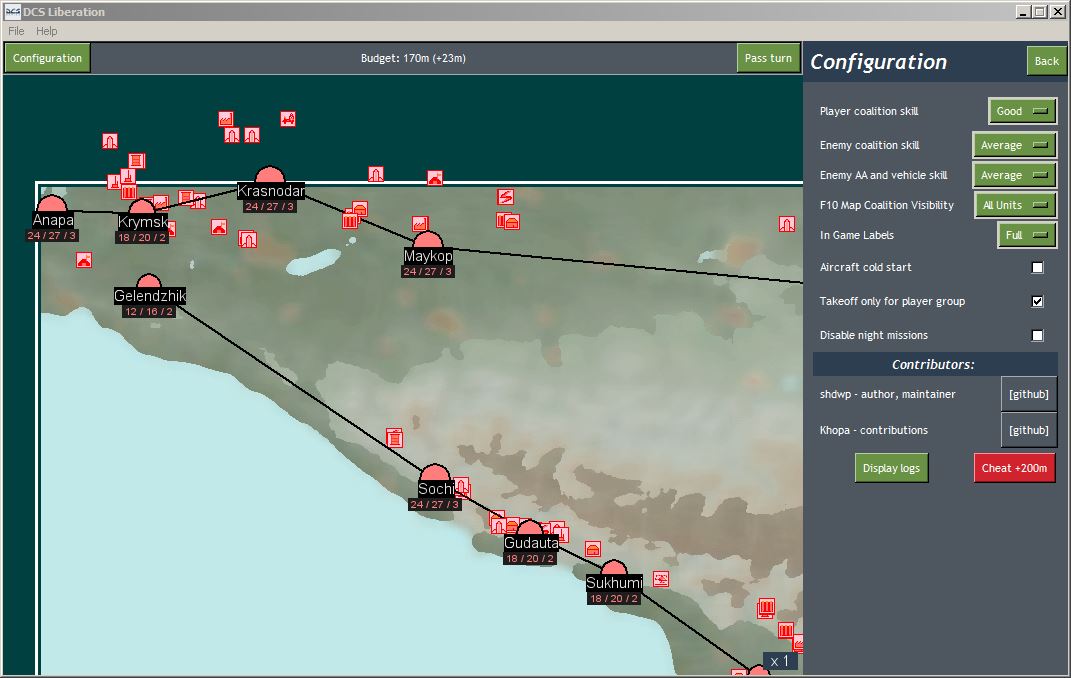Screen dimensions: 1071x678
Task: Click the rocket icon right of Sochi label
Action: [462, 488]
